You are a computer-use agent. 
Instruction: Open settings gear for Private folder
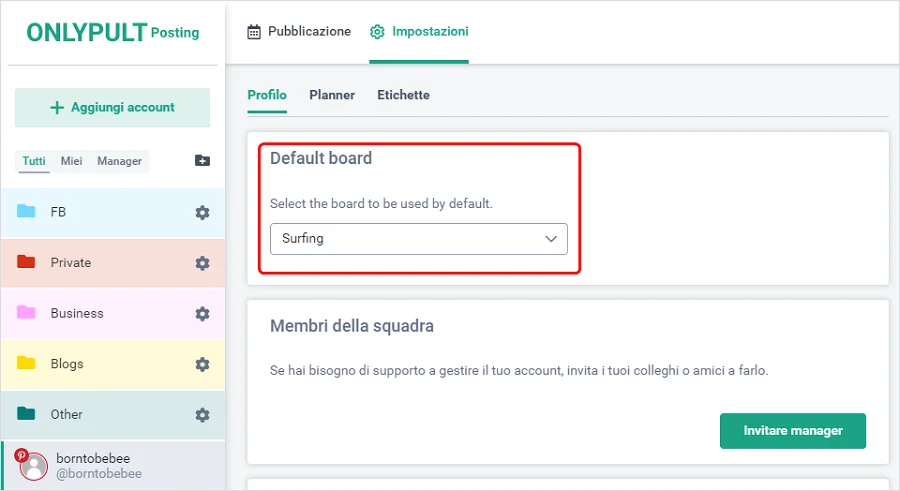tap(202, 263)
